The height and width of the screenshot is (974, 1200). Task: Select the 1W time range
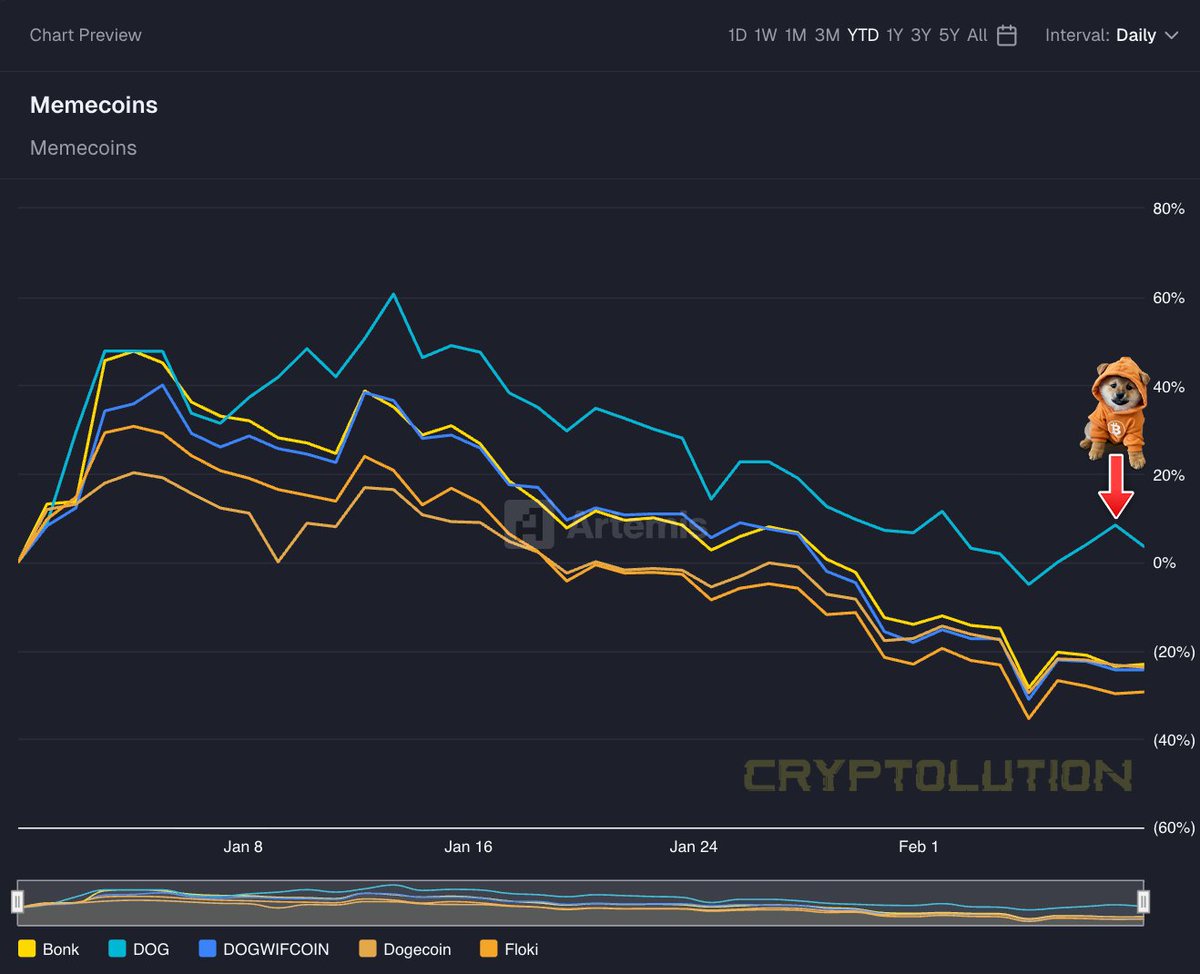766,35
